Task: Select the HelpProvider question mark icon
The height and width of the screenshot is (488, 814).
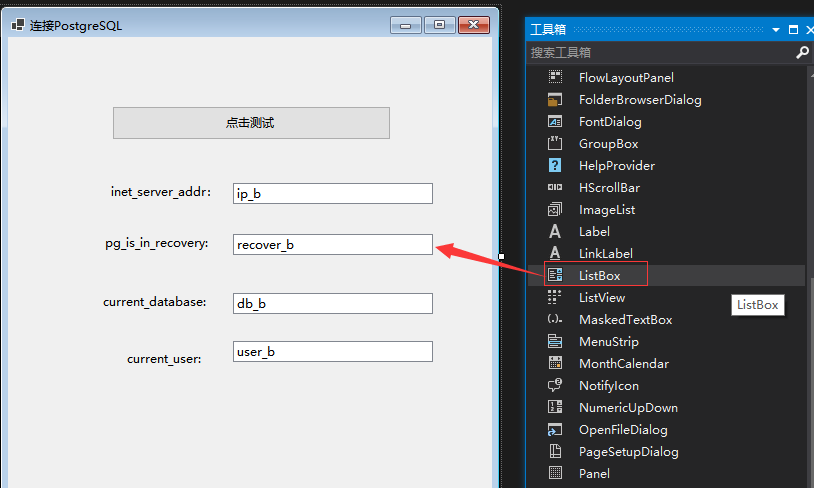Action: 555,165
